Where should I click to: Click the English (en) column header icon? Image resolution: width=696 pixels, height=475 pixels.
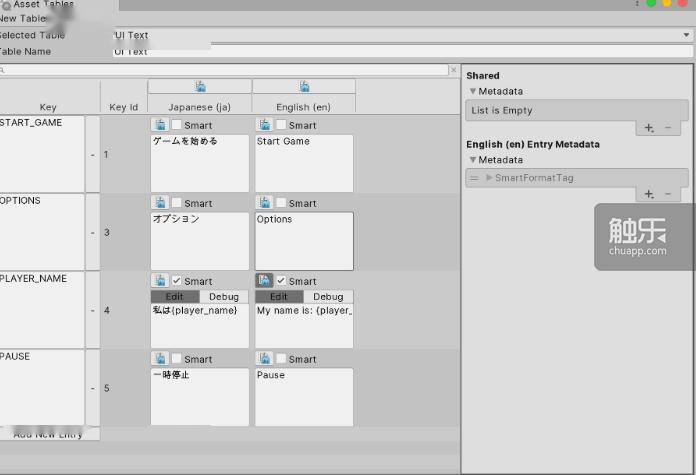pos(304,86)
